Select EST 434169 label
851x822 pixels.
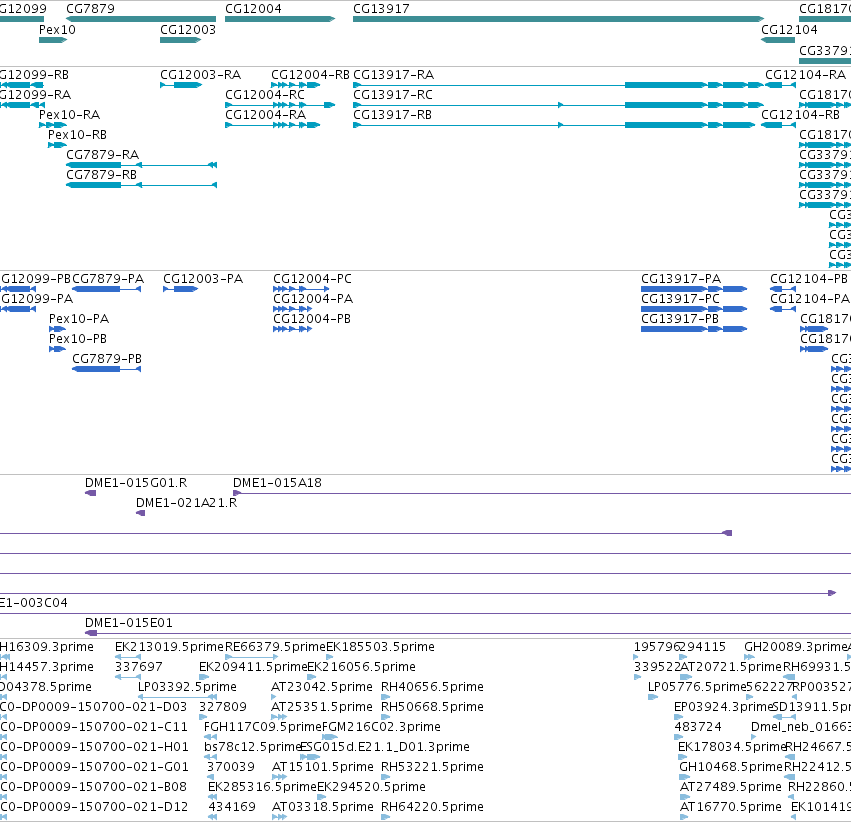point(232,807)
